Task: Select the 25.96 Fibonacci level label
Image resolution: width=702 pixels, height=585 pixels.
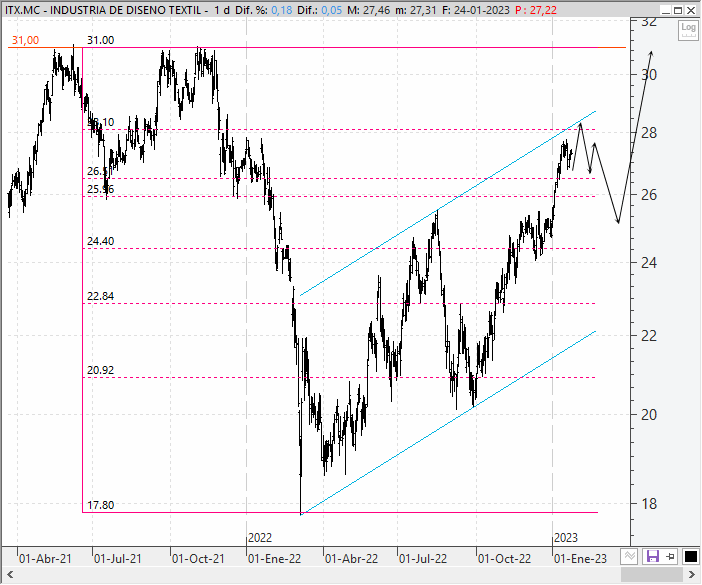Action: tap(100, 189)
